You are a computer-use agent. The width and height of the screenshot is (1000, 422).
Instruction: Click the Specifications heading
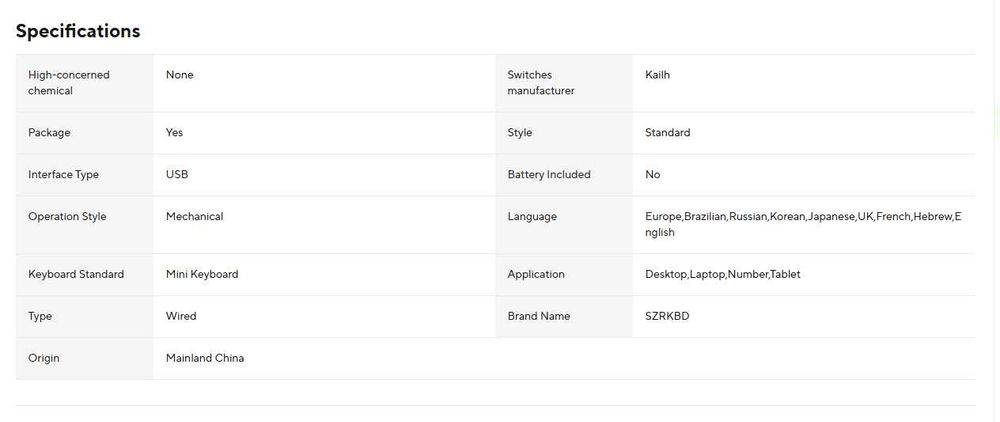click(x=78, y=31)
